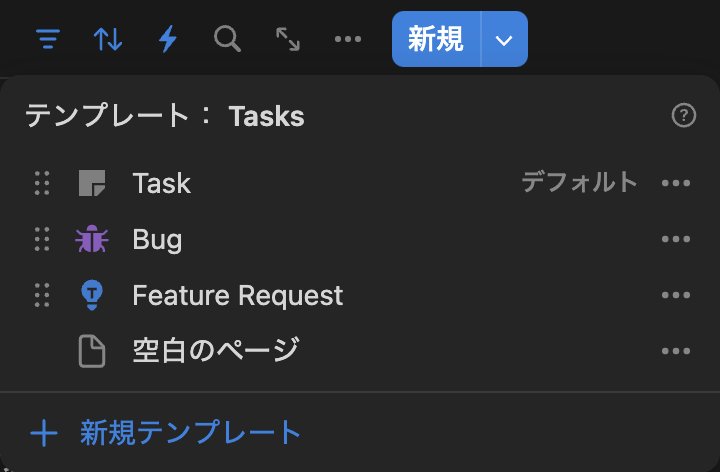Click the Feature Request lightbulb icon
Viewport: 720px width, 472px height.
(92, 295)
